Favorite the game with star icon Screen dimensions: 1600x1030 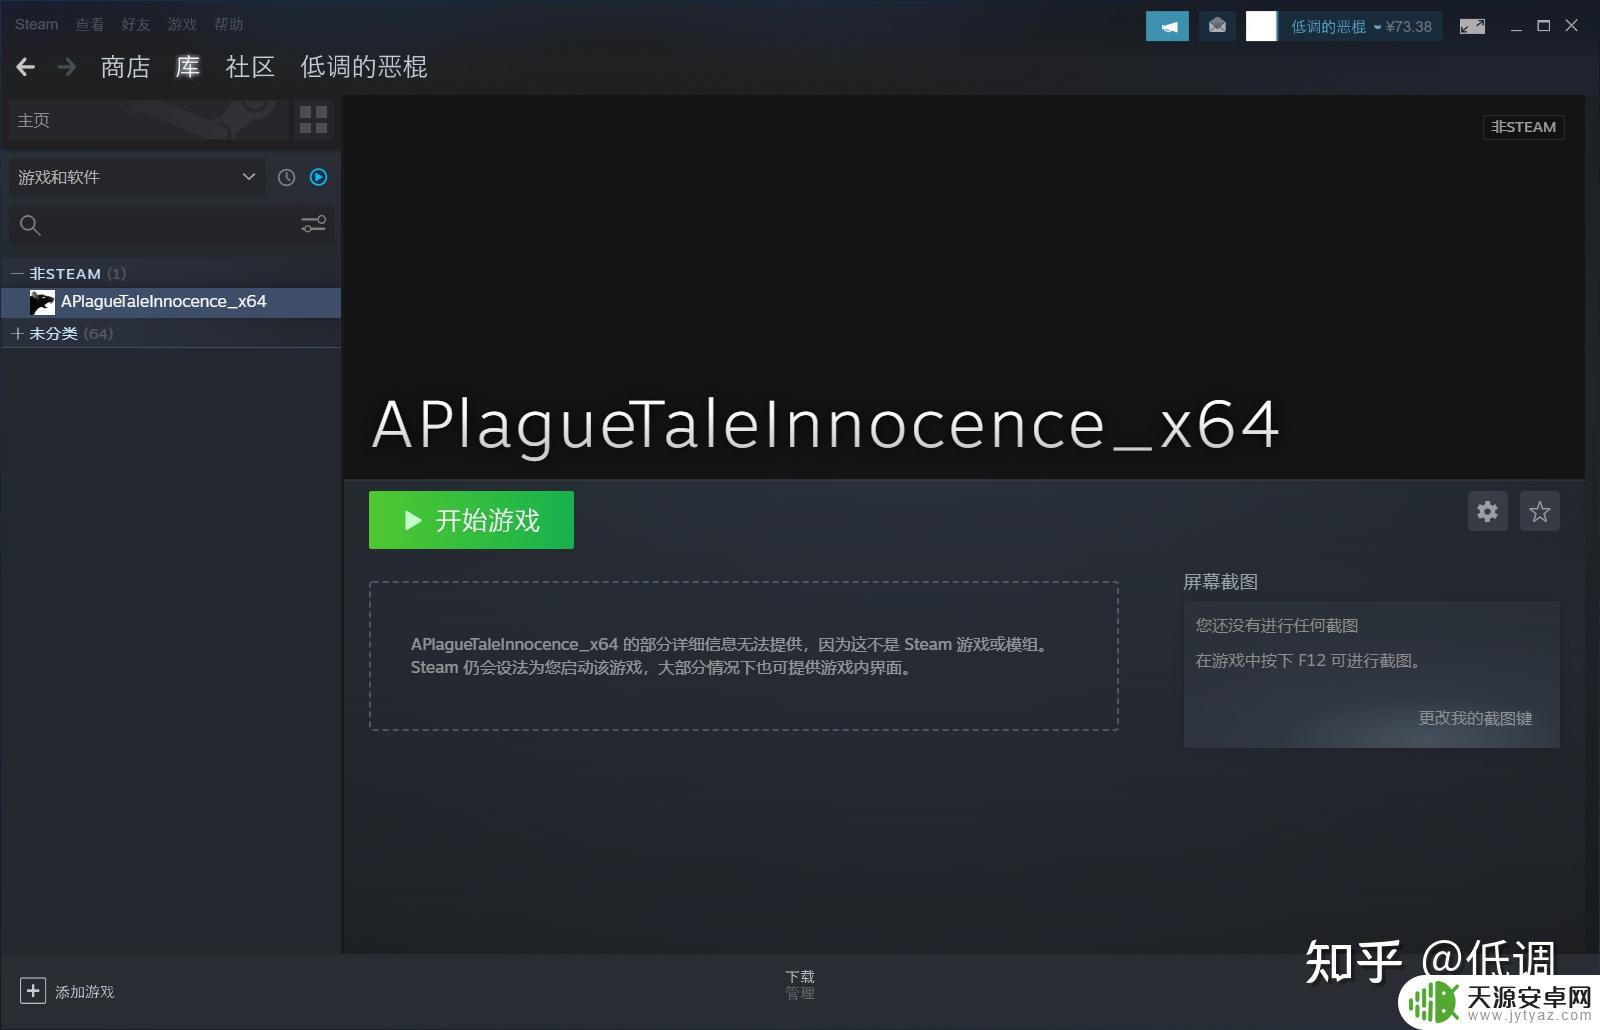[x=1540, y=512]
